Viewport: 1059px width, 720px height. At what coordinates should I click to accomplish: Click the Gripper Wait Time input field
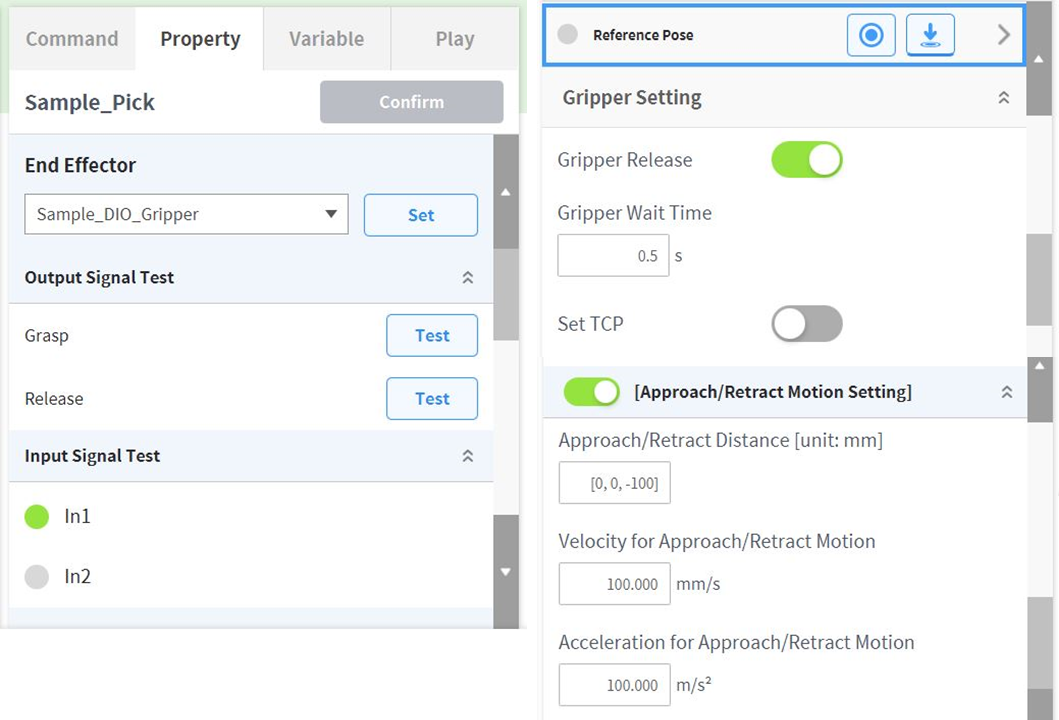[x=613, y=256]
